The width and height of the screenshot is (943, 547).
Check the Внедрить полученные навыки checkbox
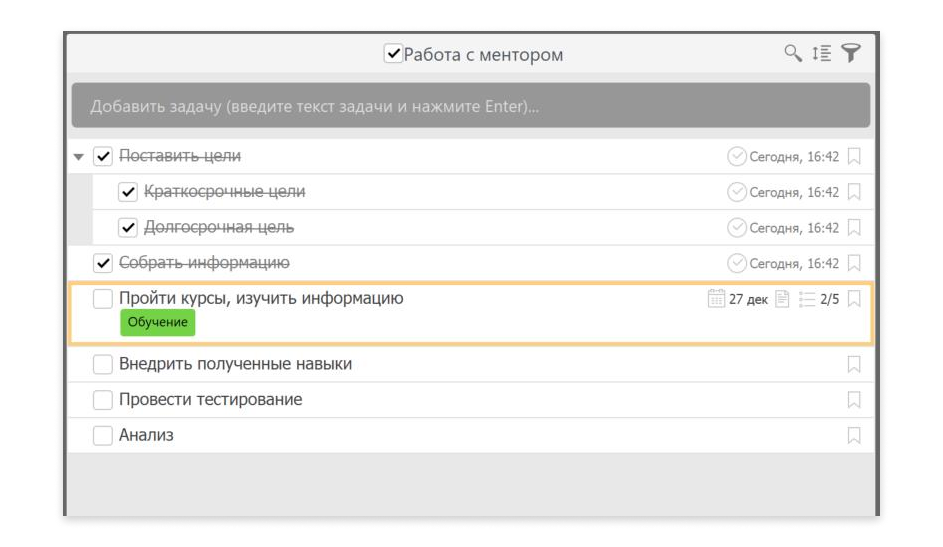(103, 364)
